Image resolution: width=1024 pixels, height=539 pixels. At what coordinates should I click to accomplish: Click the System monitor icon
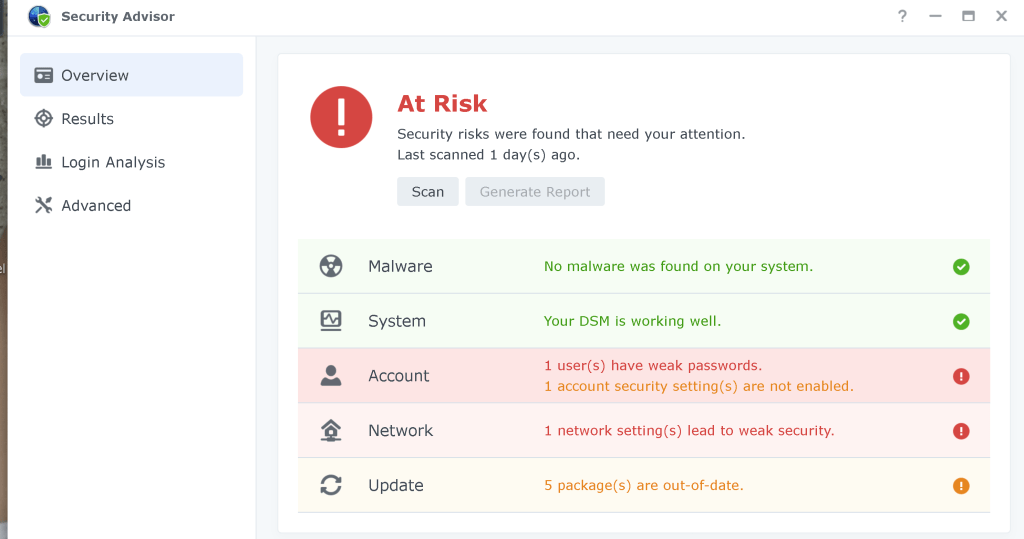point(331,321)
